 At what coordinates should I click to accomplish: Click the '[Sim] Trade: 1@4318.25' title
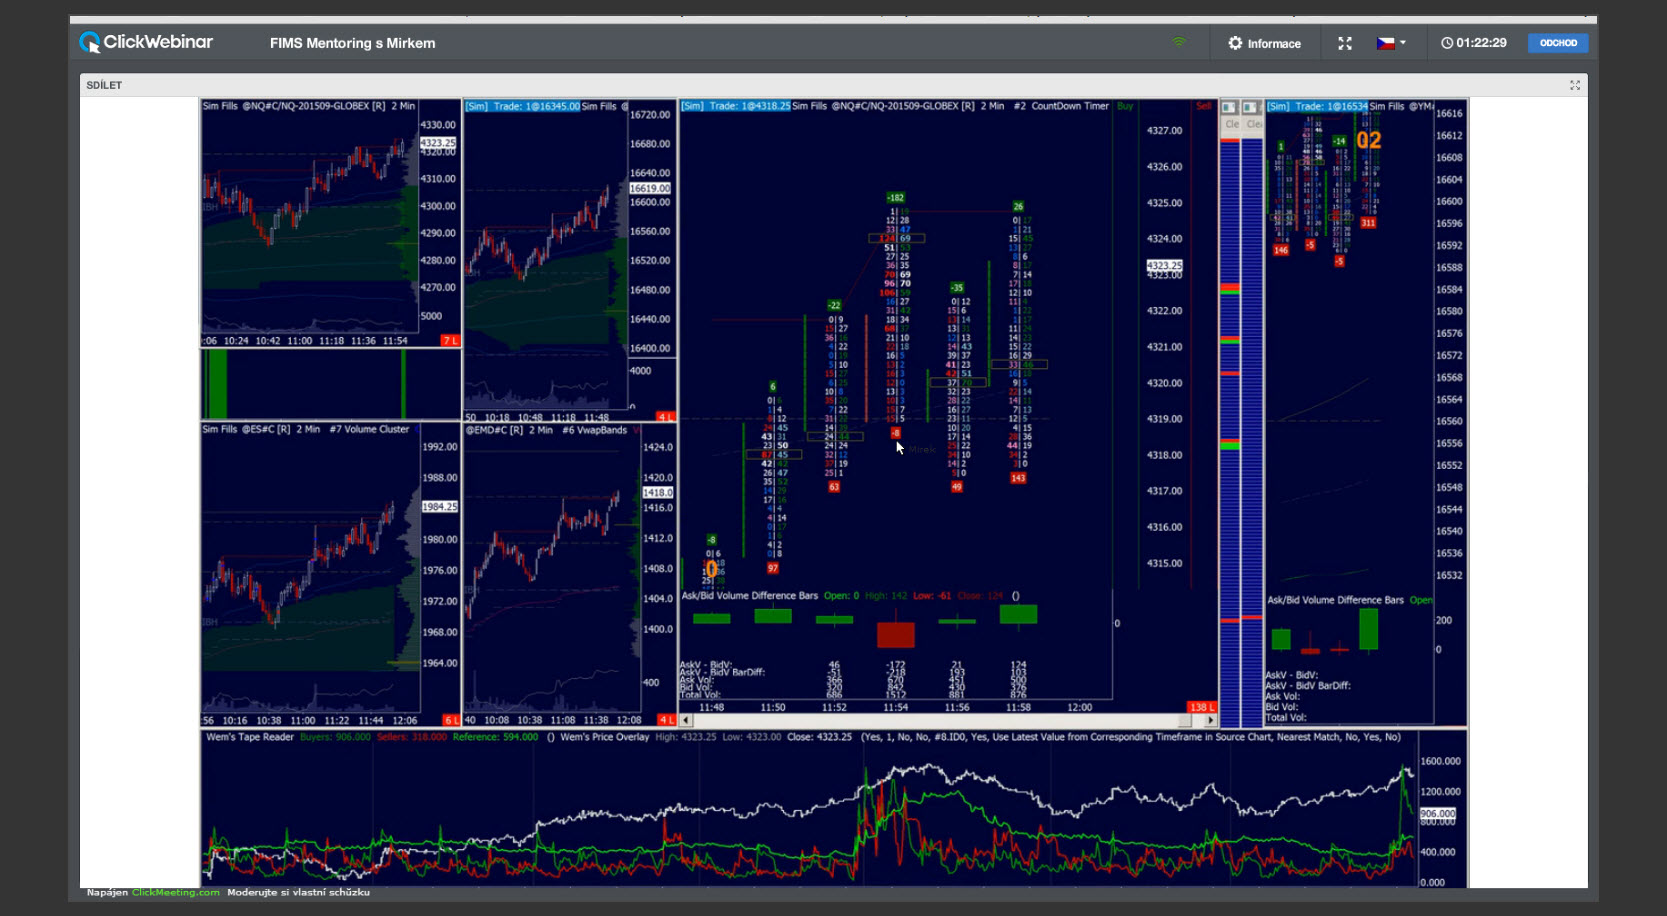(735, 106)
